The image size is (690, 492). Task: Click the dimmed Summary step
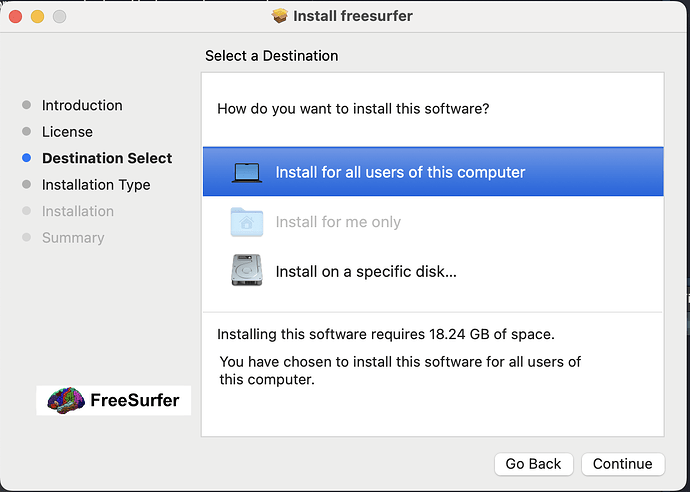[73, 238]
